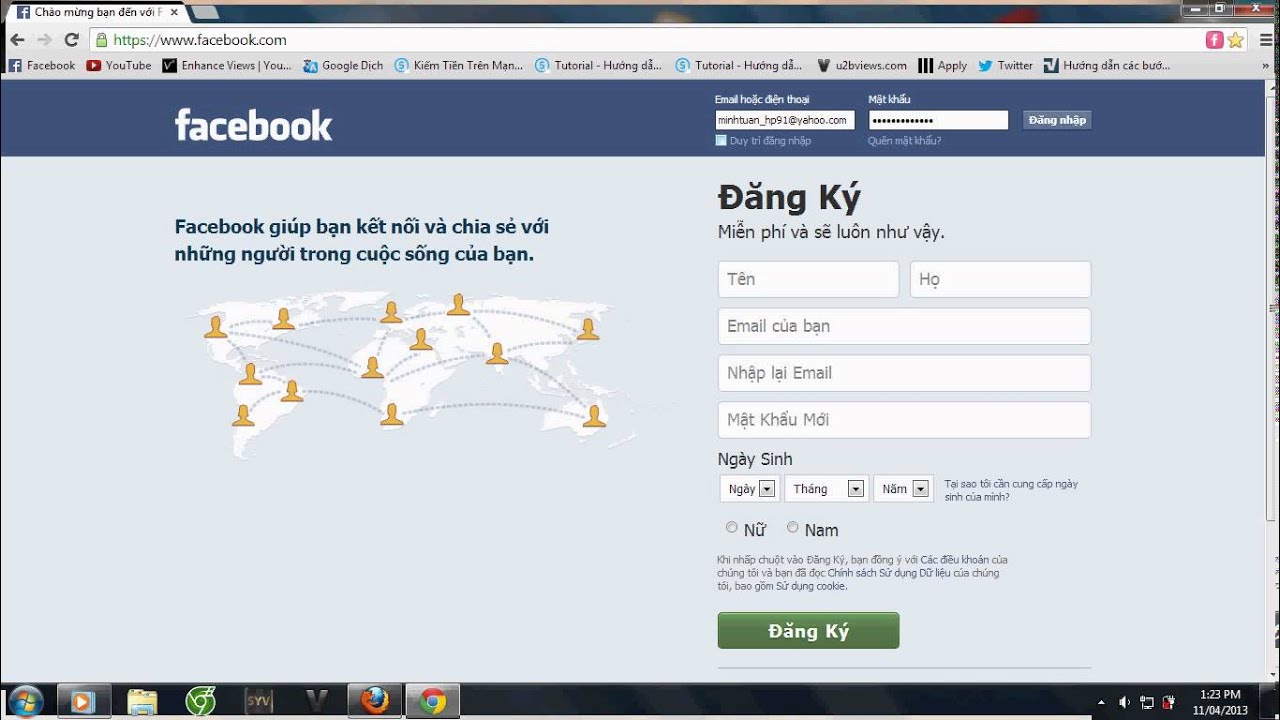This screenshot has height=720, width=1280.
Task: Open the Google Dịch bookmark
Action: click(x=343, y=65)
